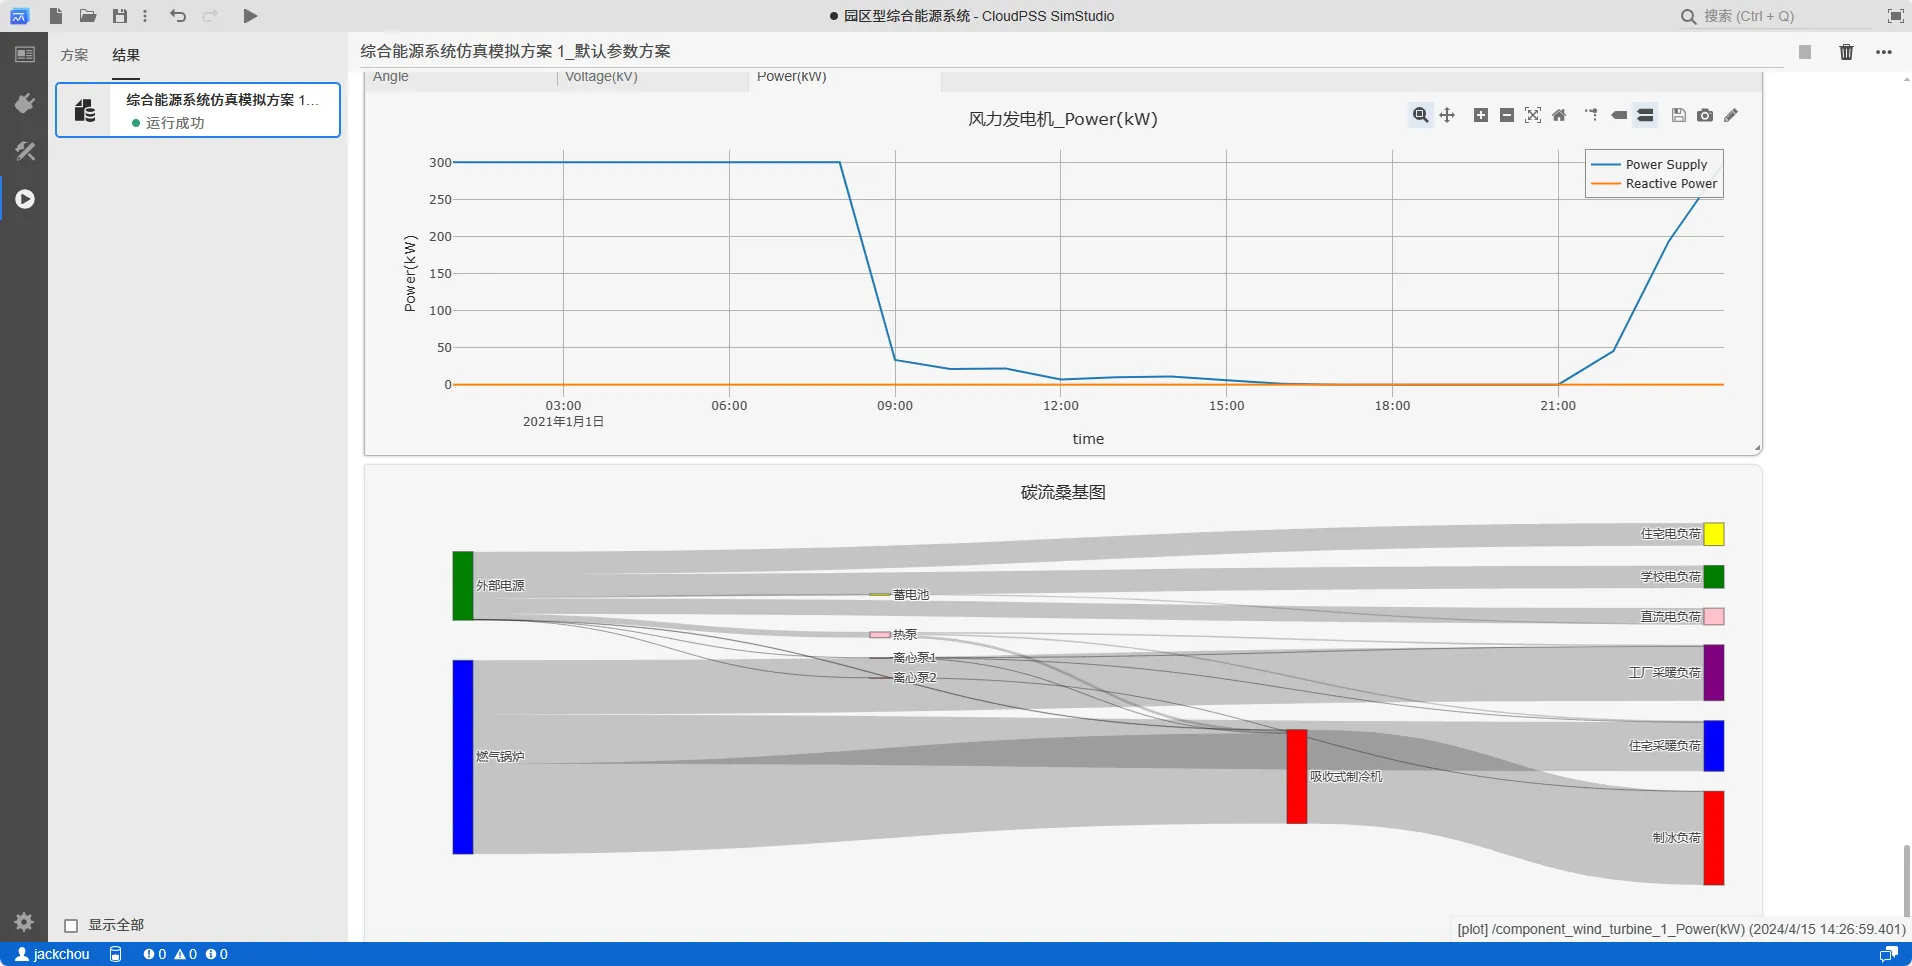Image resolution: width=1912 pixels, height=966 pixels.
Task: Switch to the 结果 tab
Action: 126,55
